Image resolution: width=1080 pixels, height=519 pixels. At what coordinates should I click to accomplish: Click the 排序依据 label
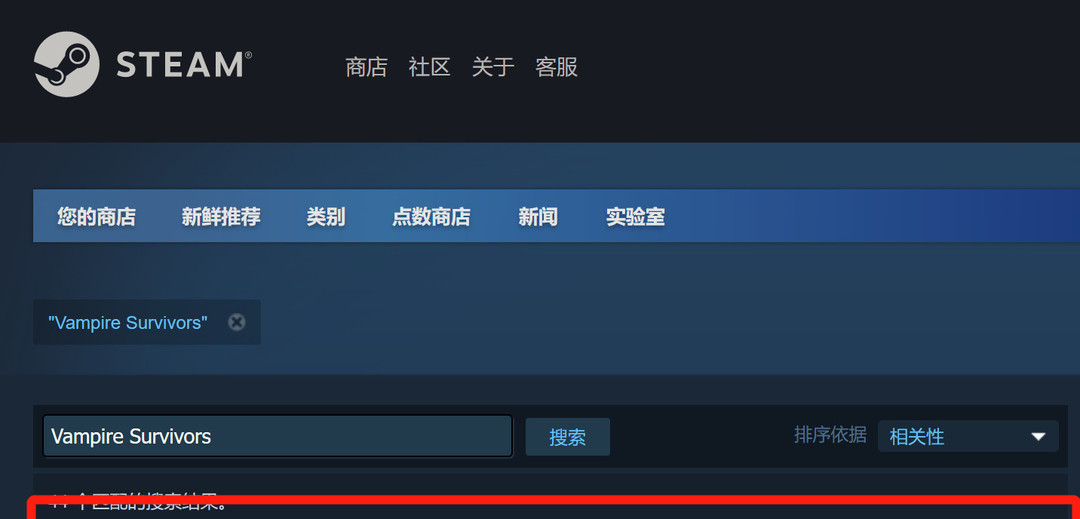point(830,435)
